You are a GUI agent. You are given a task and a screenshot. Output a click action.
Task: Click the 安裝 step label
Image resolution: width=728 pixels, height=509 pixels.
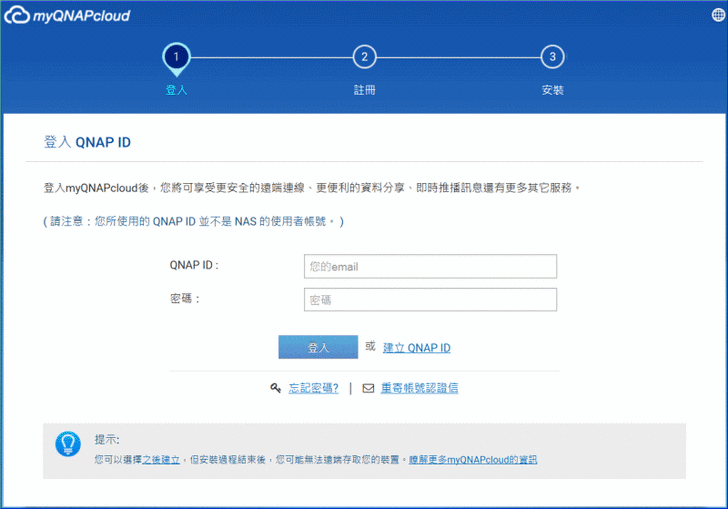[552, 90]
